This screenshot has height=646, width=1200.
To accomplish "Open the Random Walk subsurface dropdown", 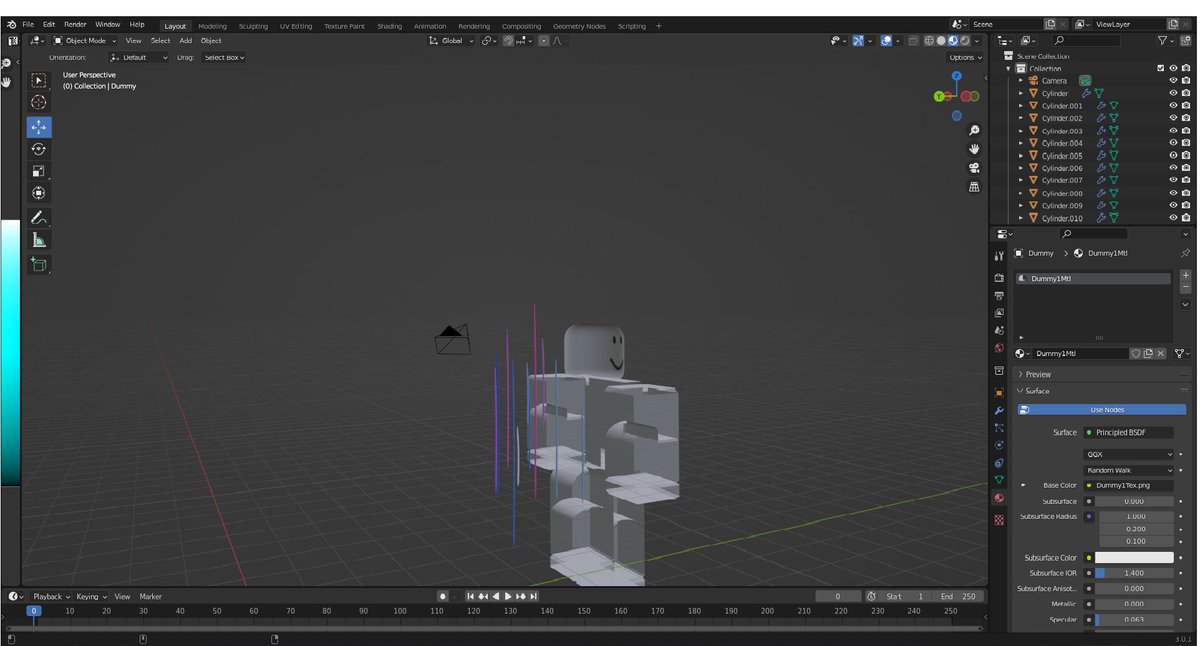I will [x=1130, y=470].
